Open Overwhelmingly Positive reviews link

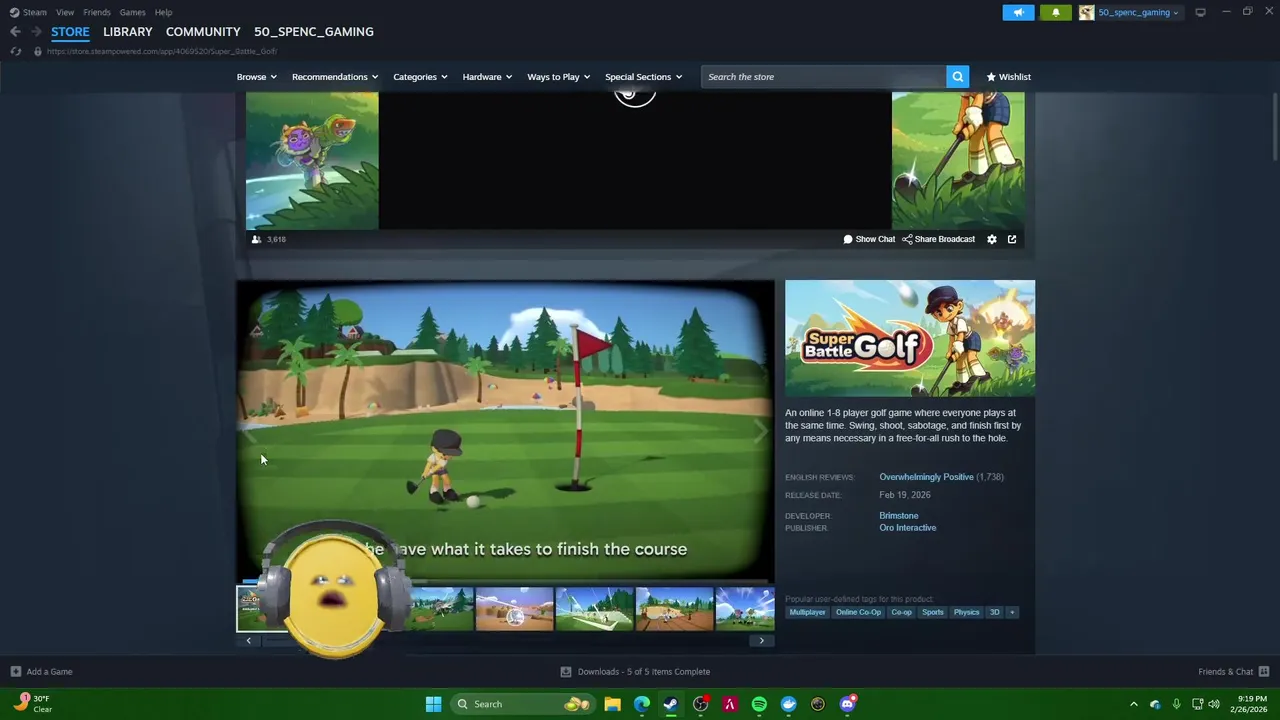click(926, 477)
